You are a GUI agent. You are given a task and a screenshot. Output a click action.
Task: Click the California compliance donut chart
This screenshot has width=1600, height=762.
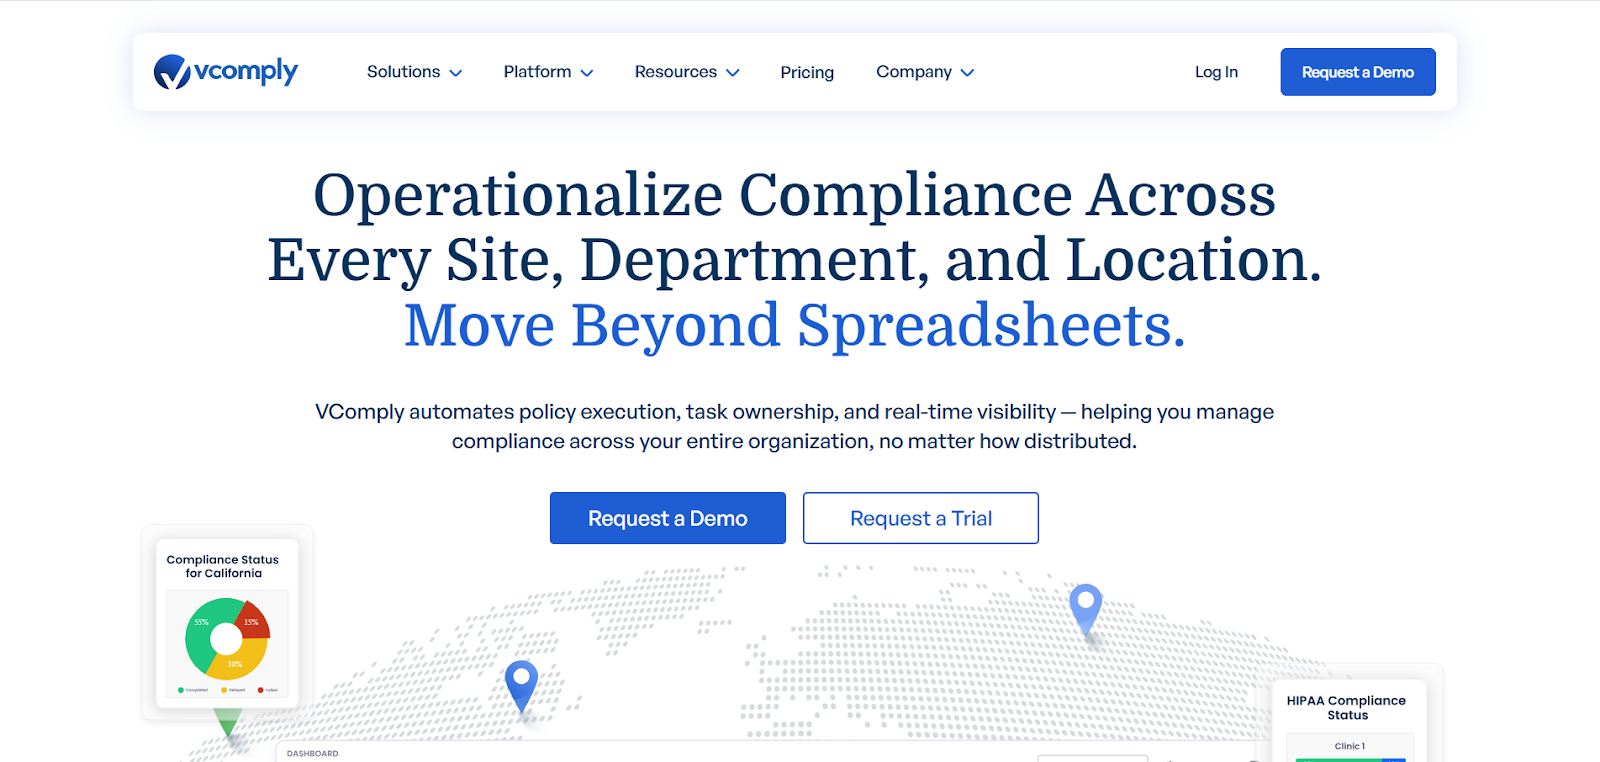click(227, 639)
